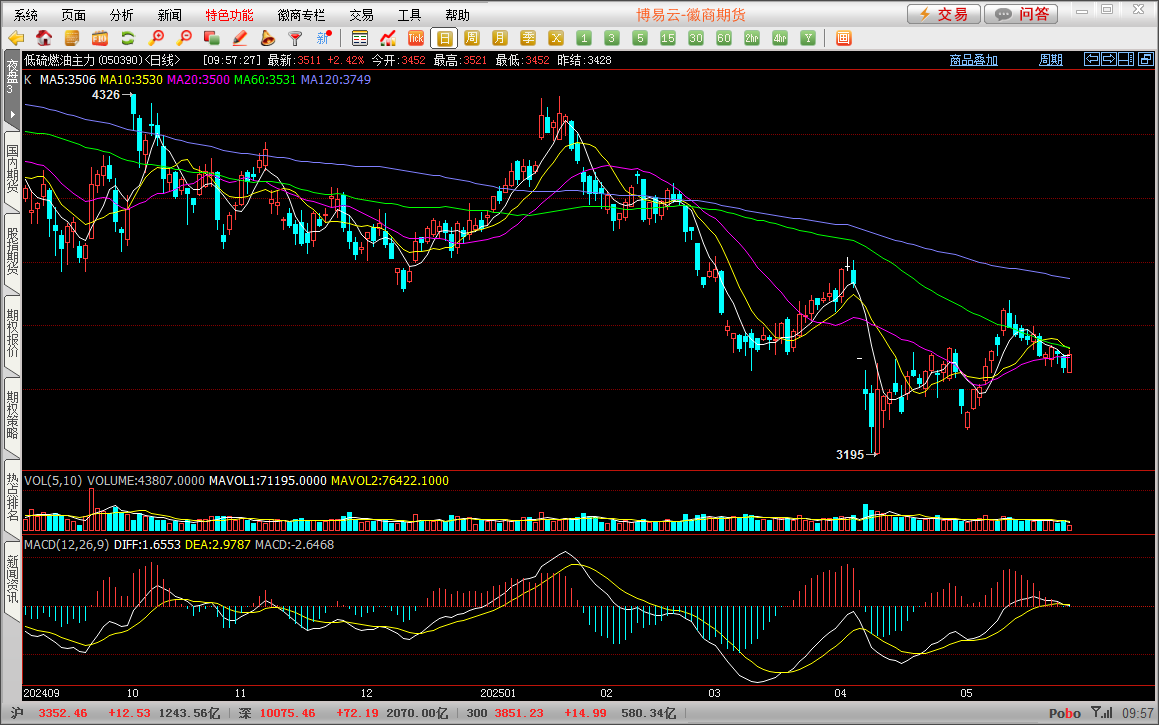Select the red pencil drawing tool
Viewport: 1159px width, 725px height.
239,38
